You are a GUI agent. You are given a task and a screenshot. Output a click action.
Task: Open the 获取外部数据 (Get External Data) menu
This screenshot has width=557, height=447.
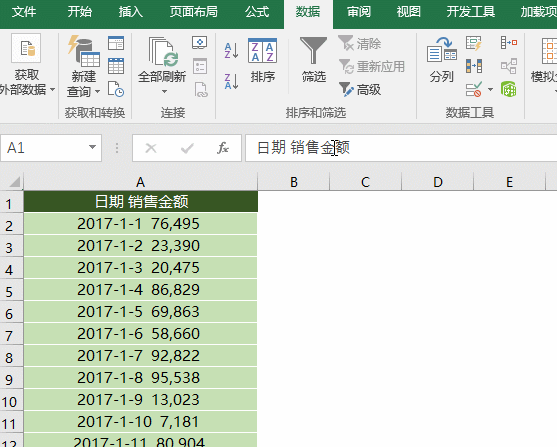pos(26,65)
